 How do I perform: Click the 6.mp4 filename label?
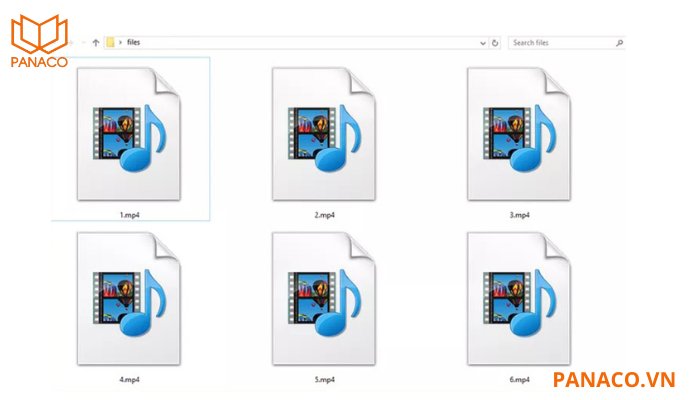(x=520, y=380)
